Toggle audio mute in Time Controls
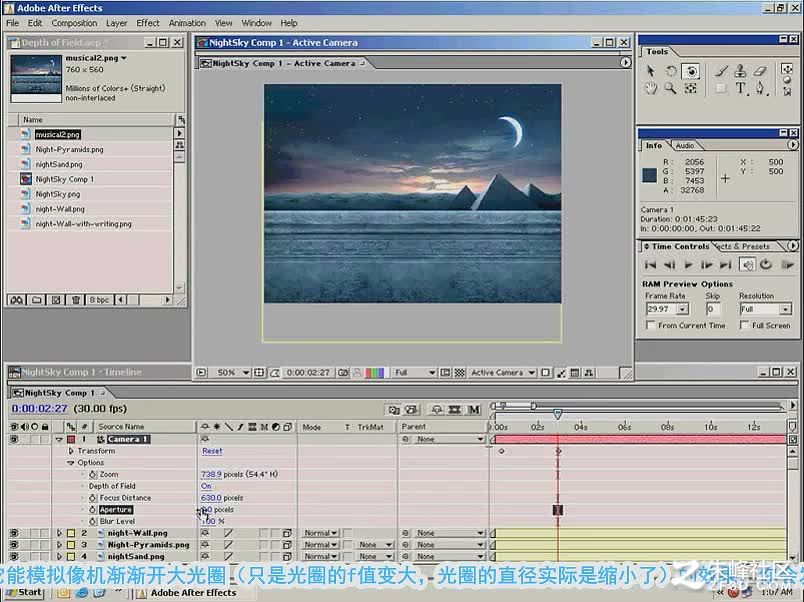Image resolution: width=804 pixels, height=602 pixels. [x=747, y=265]
